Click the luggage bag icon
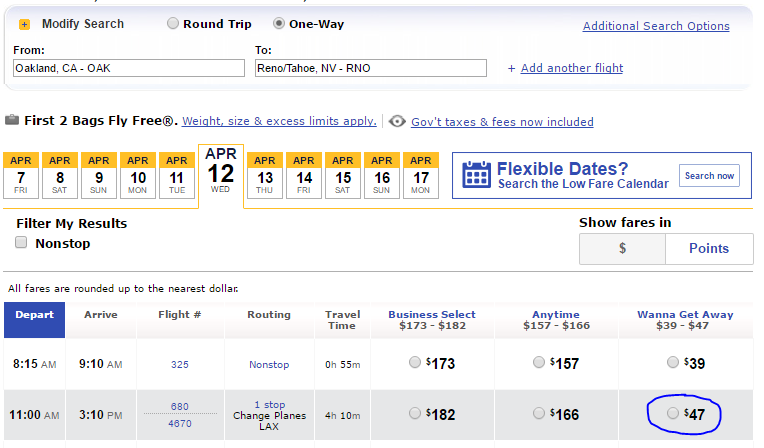 (x=12, y=121)
